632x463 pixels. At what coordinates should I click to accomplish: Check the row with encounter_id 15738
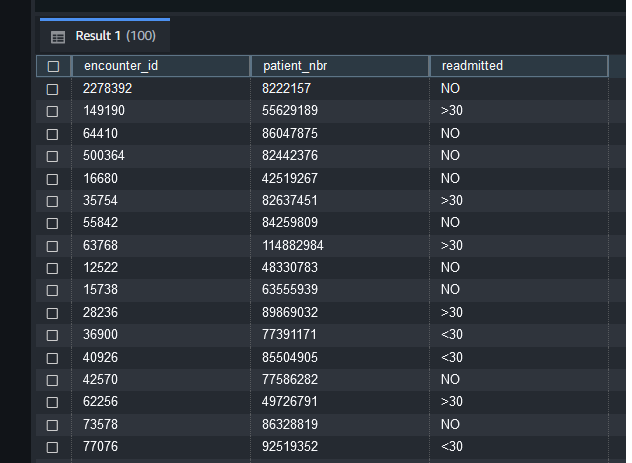click(52, 291)
